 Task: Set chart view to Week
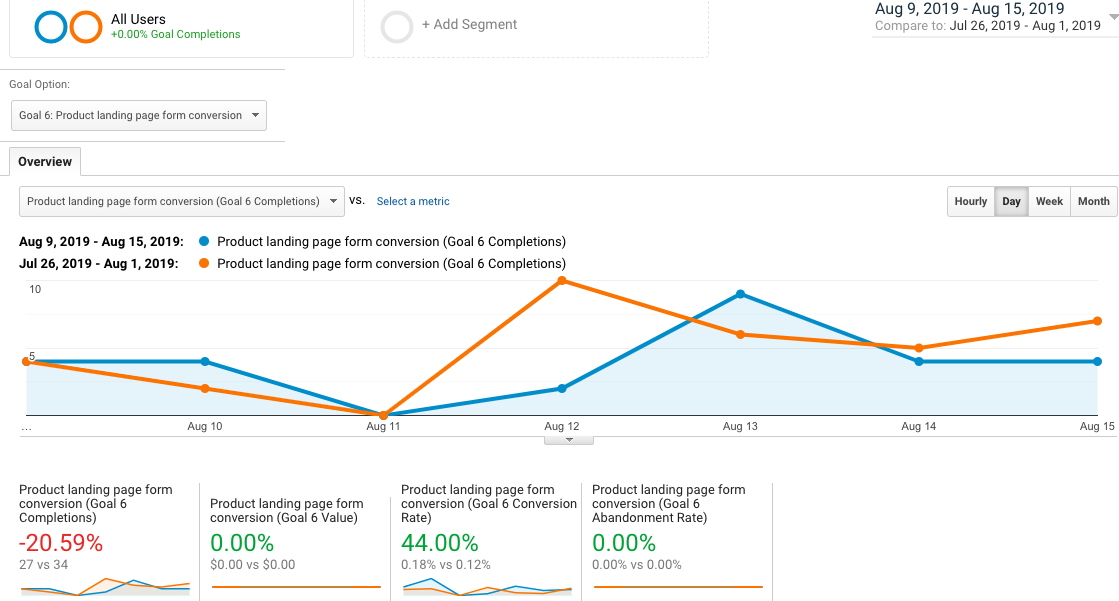point(1049,201)
